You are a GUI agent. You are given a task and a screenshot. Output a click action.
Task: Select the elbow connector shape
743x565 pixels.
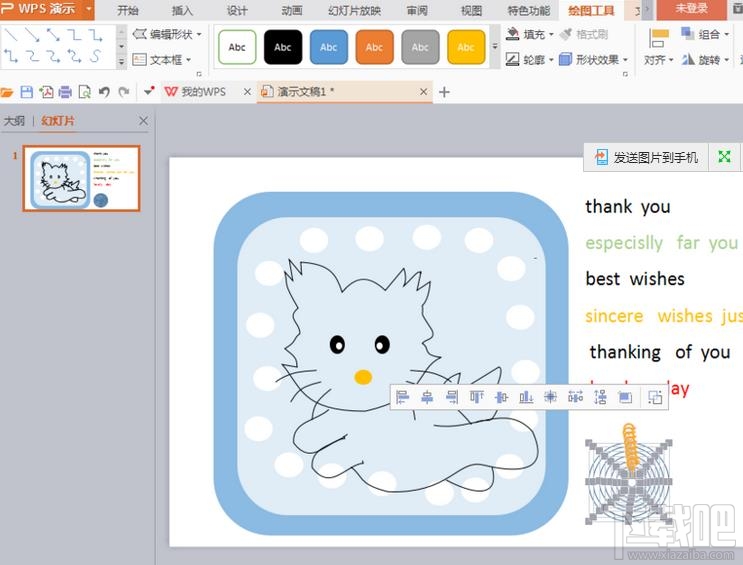point(74,35)
